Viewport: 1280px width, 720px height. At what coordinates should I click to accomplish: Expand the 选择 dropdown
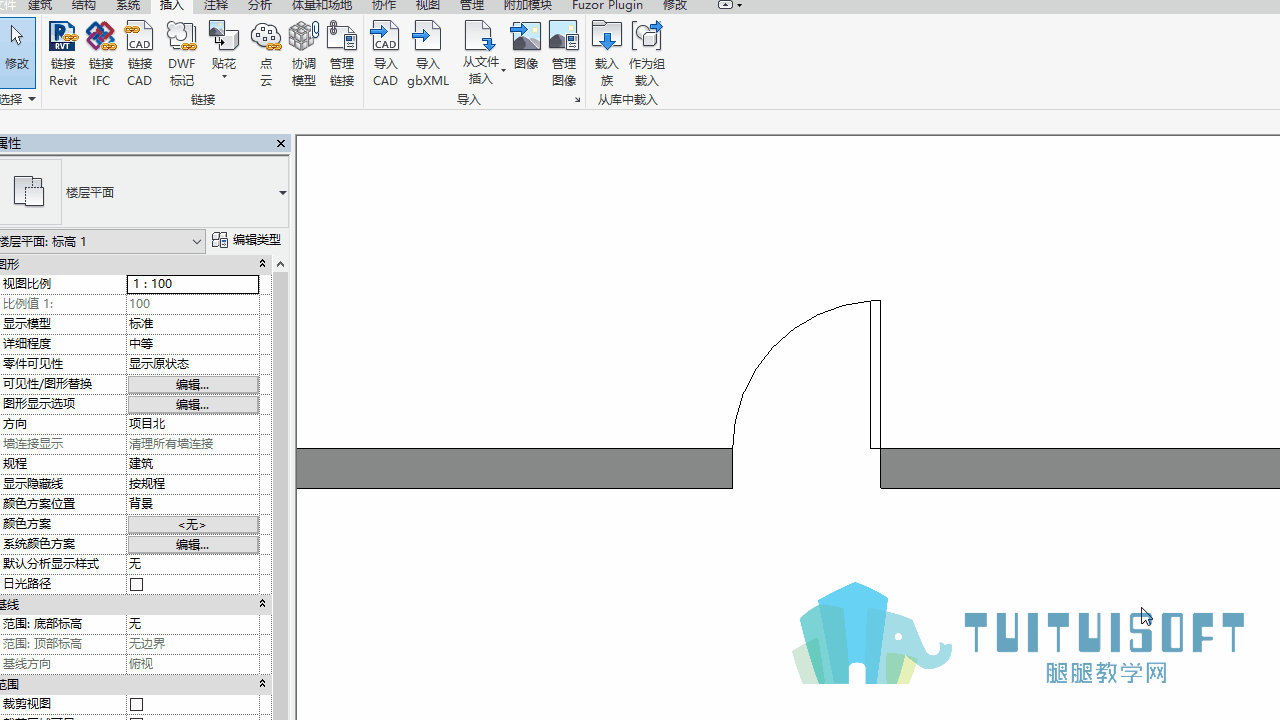(17, 99)
